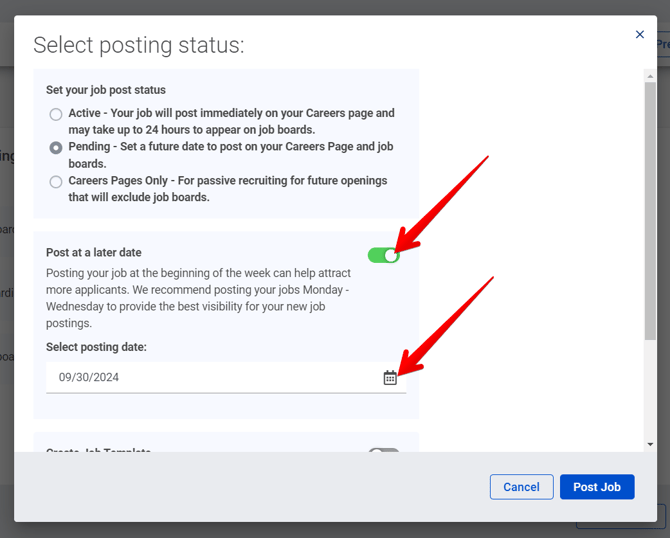Viewport: 670px width, 538px height.
Task: Select Careers Pages Only radio option
Action: click(x=56, y=182)
